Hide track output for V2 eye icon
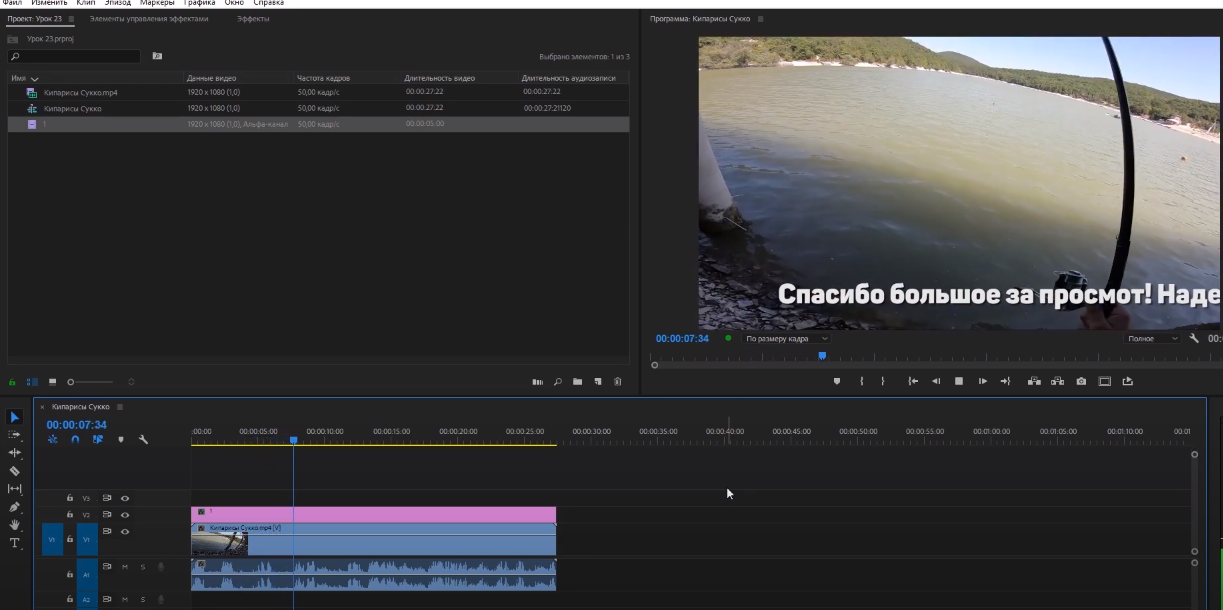1223x610 pixels. click(x=125, y=515)
